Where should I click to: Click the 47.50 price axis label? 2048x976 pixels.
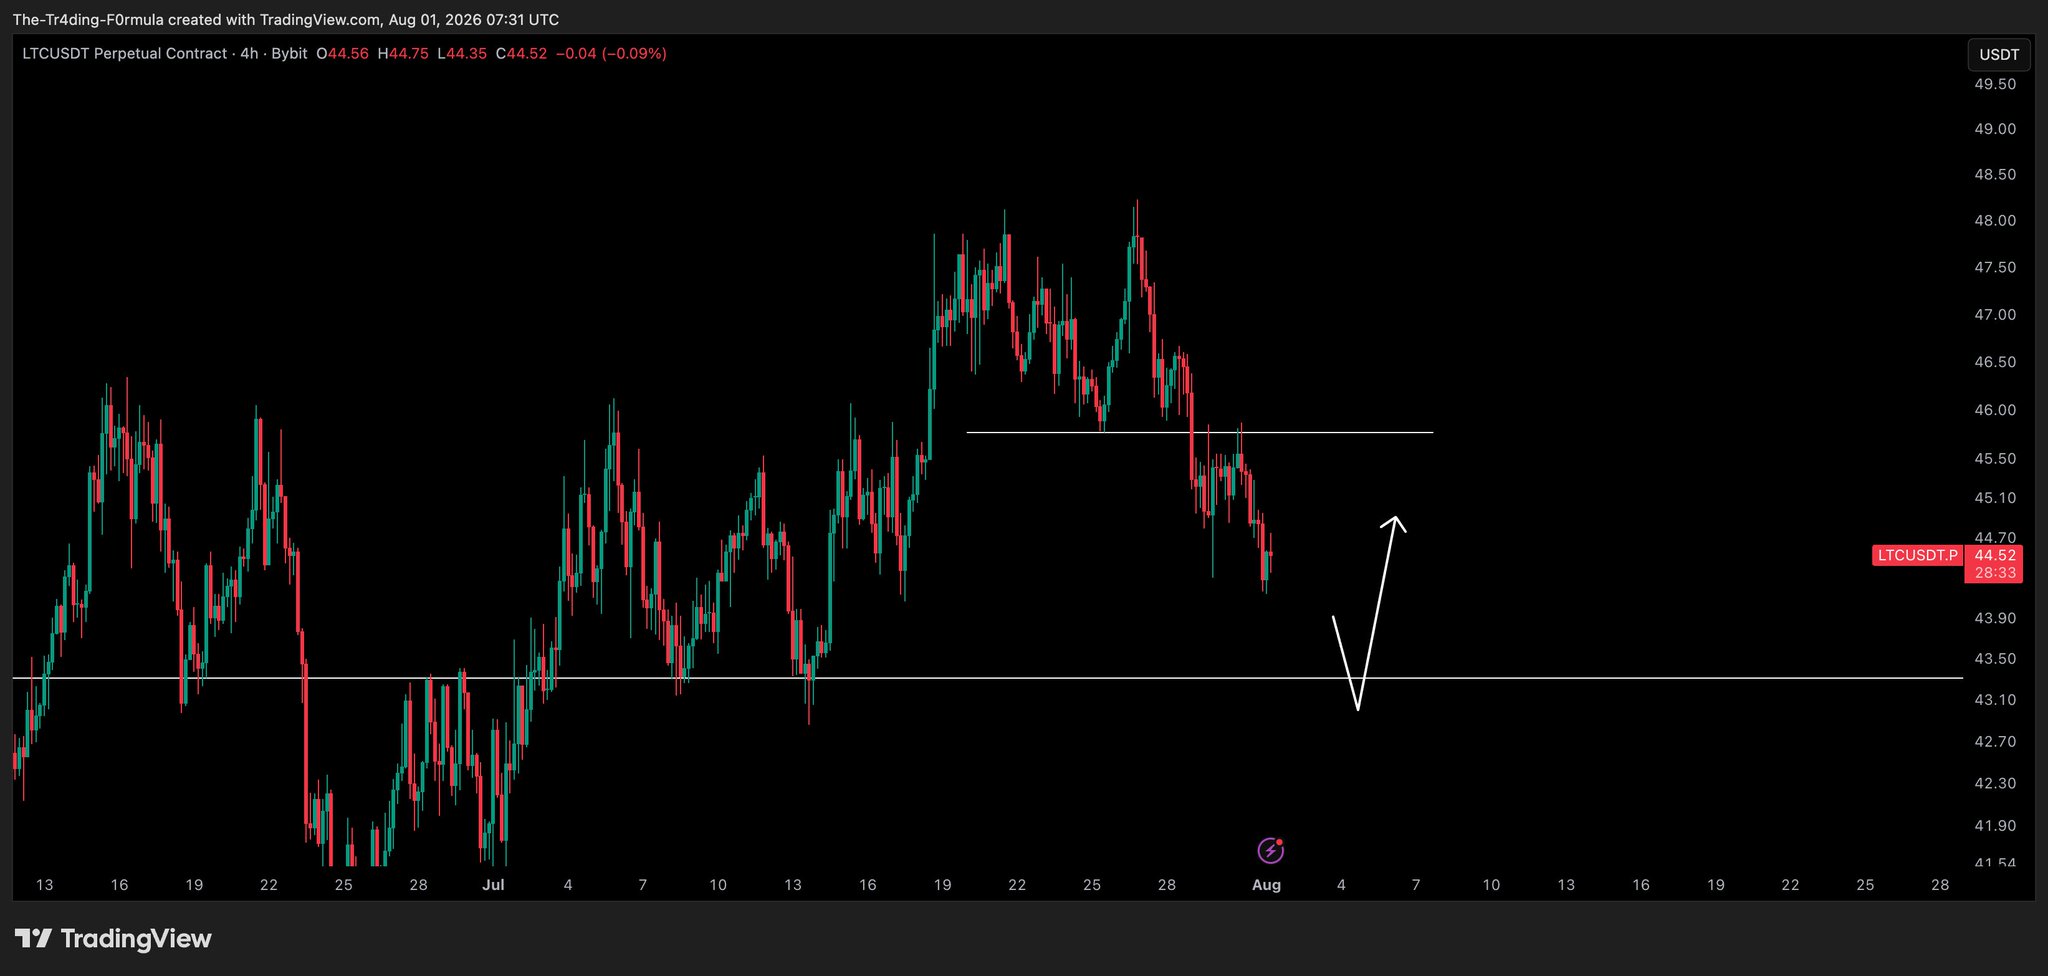click(1995, 267)
